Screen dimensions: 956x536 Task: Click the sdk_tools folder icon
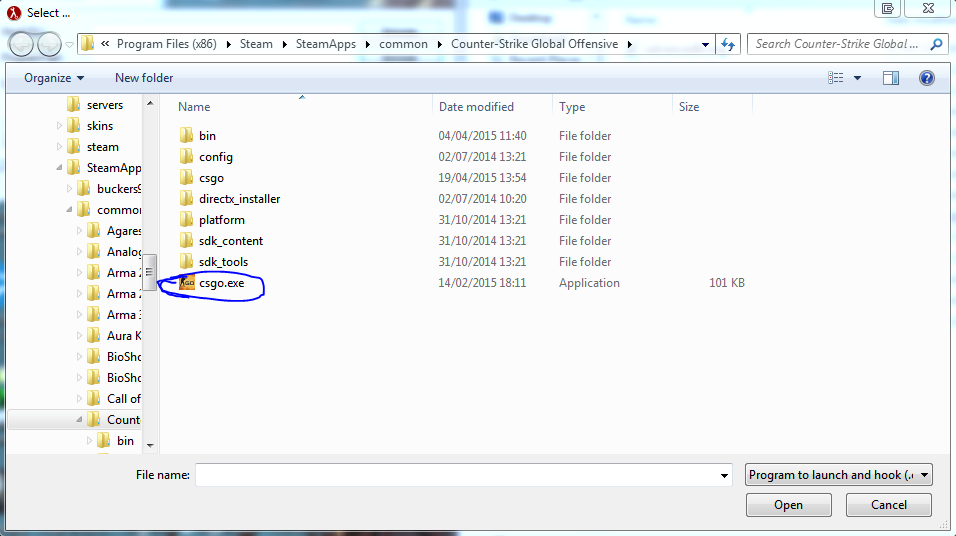point(187,262)
